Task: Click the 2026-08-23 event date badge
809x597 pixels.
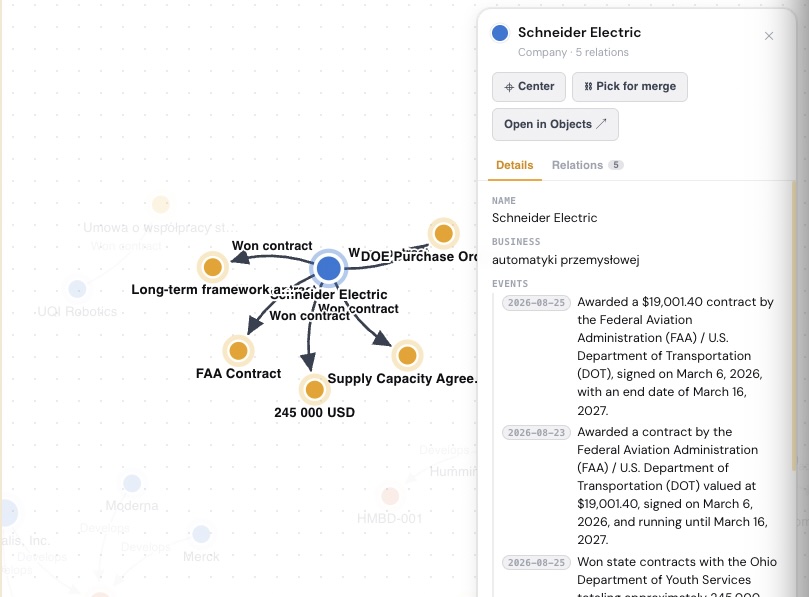Action: pos(536,432)
